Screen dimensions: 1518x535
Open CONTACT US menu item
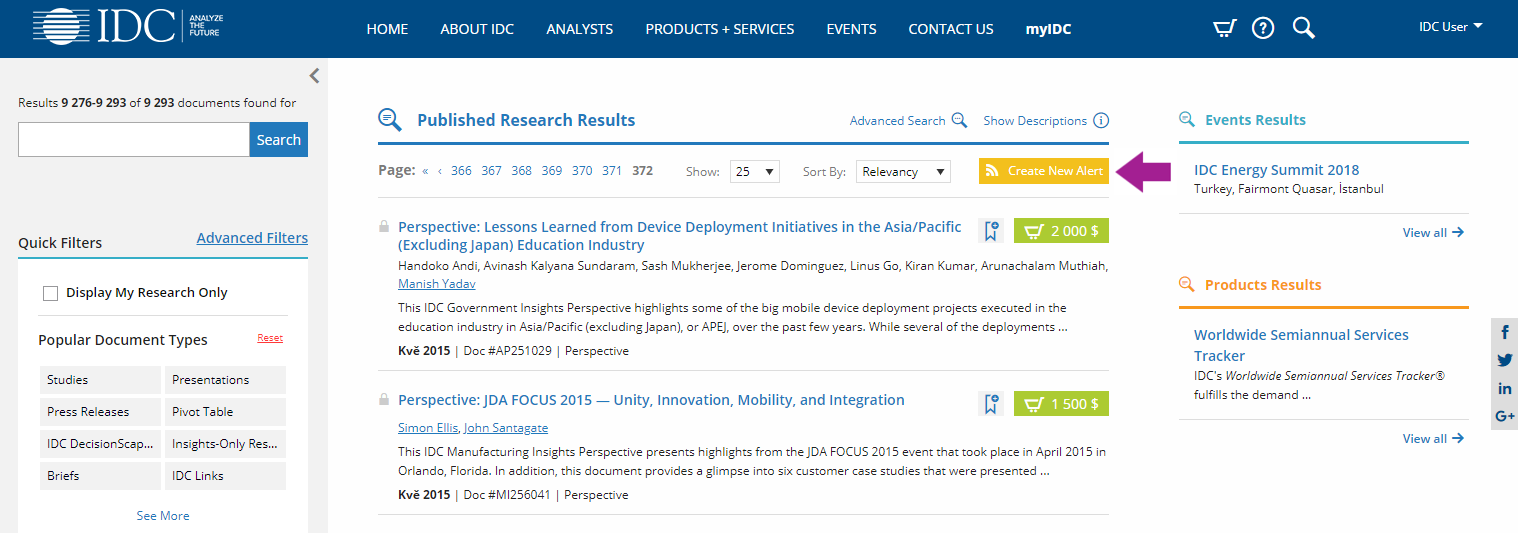(x=951, y=29)
